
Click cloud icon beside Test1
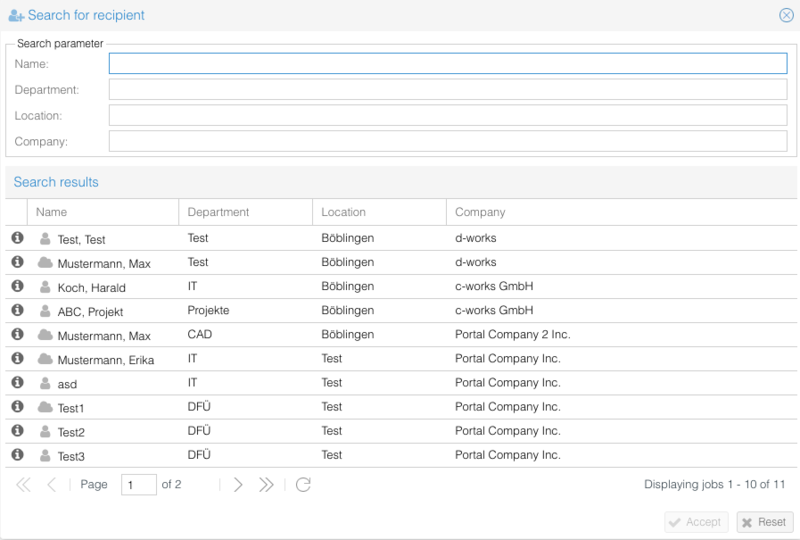tap(45, 407)
